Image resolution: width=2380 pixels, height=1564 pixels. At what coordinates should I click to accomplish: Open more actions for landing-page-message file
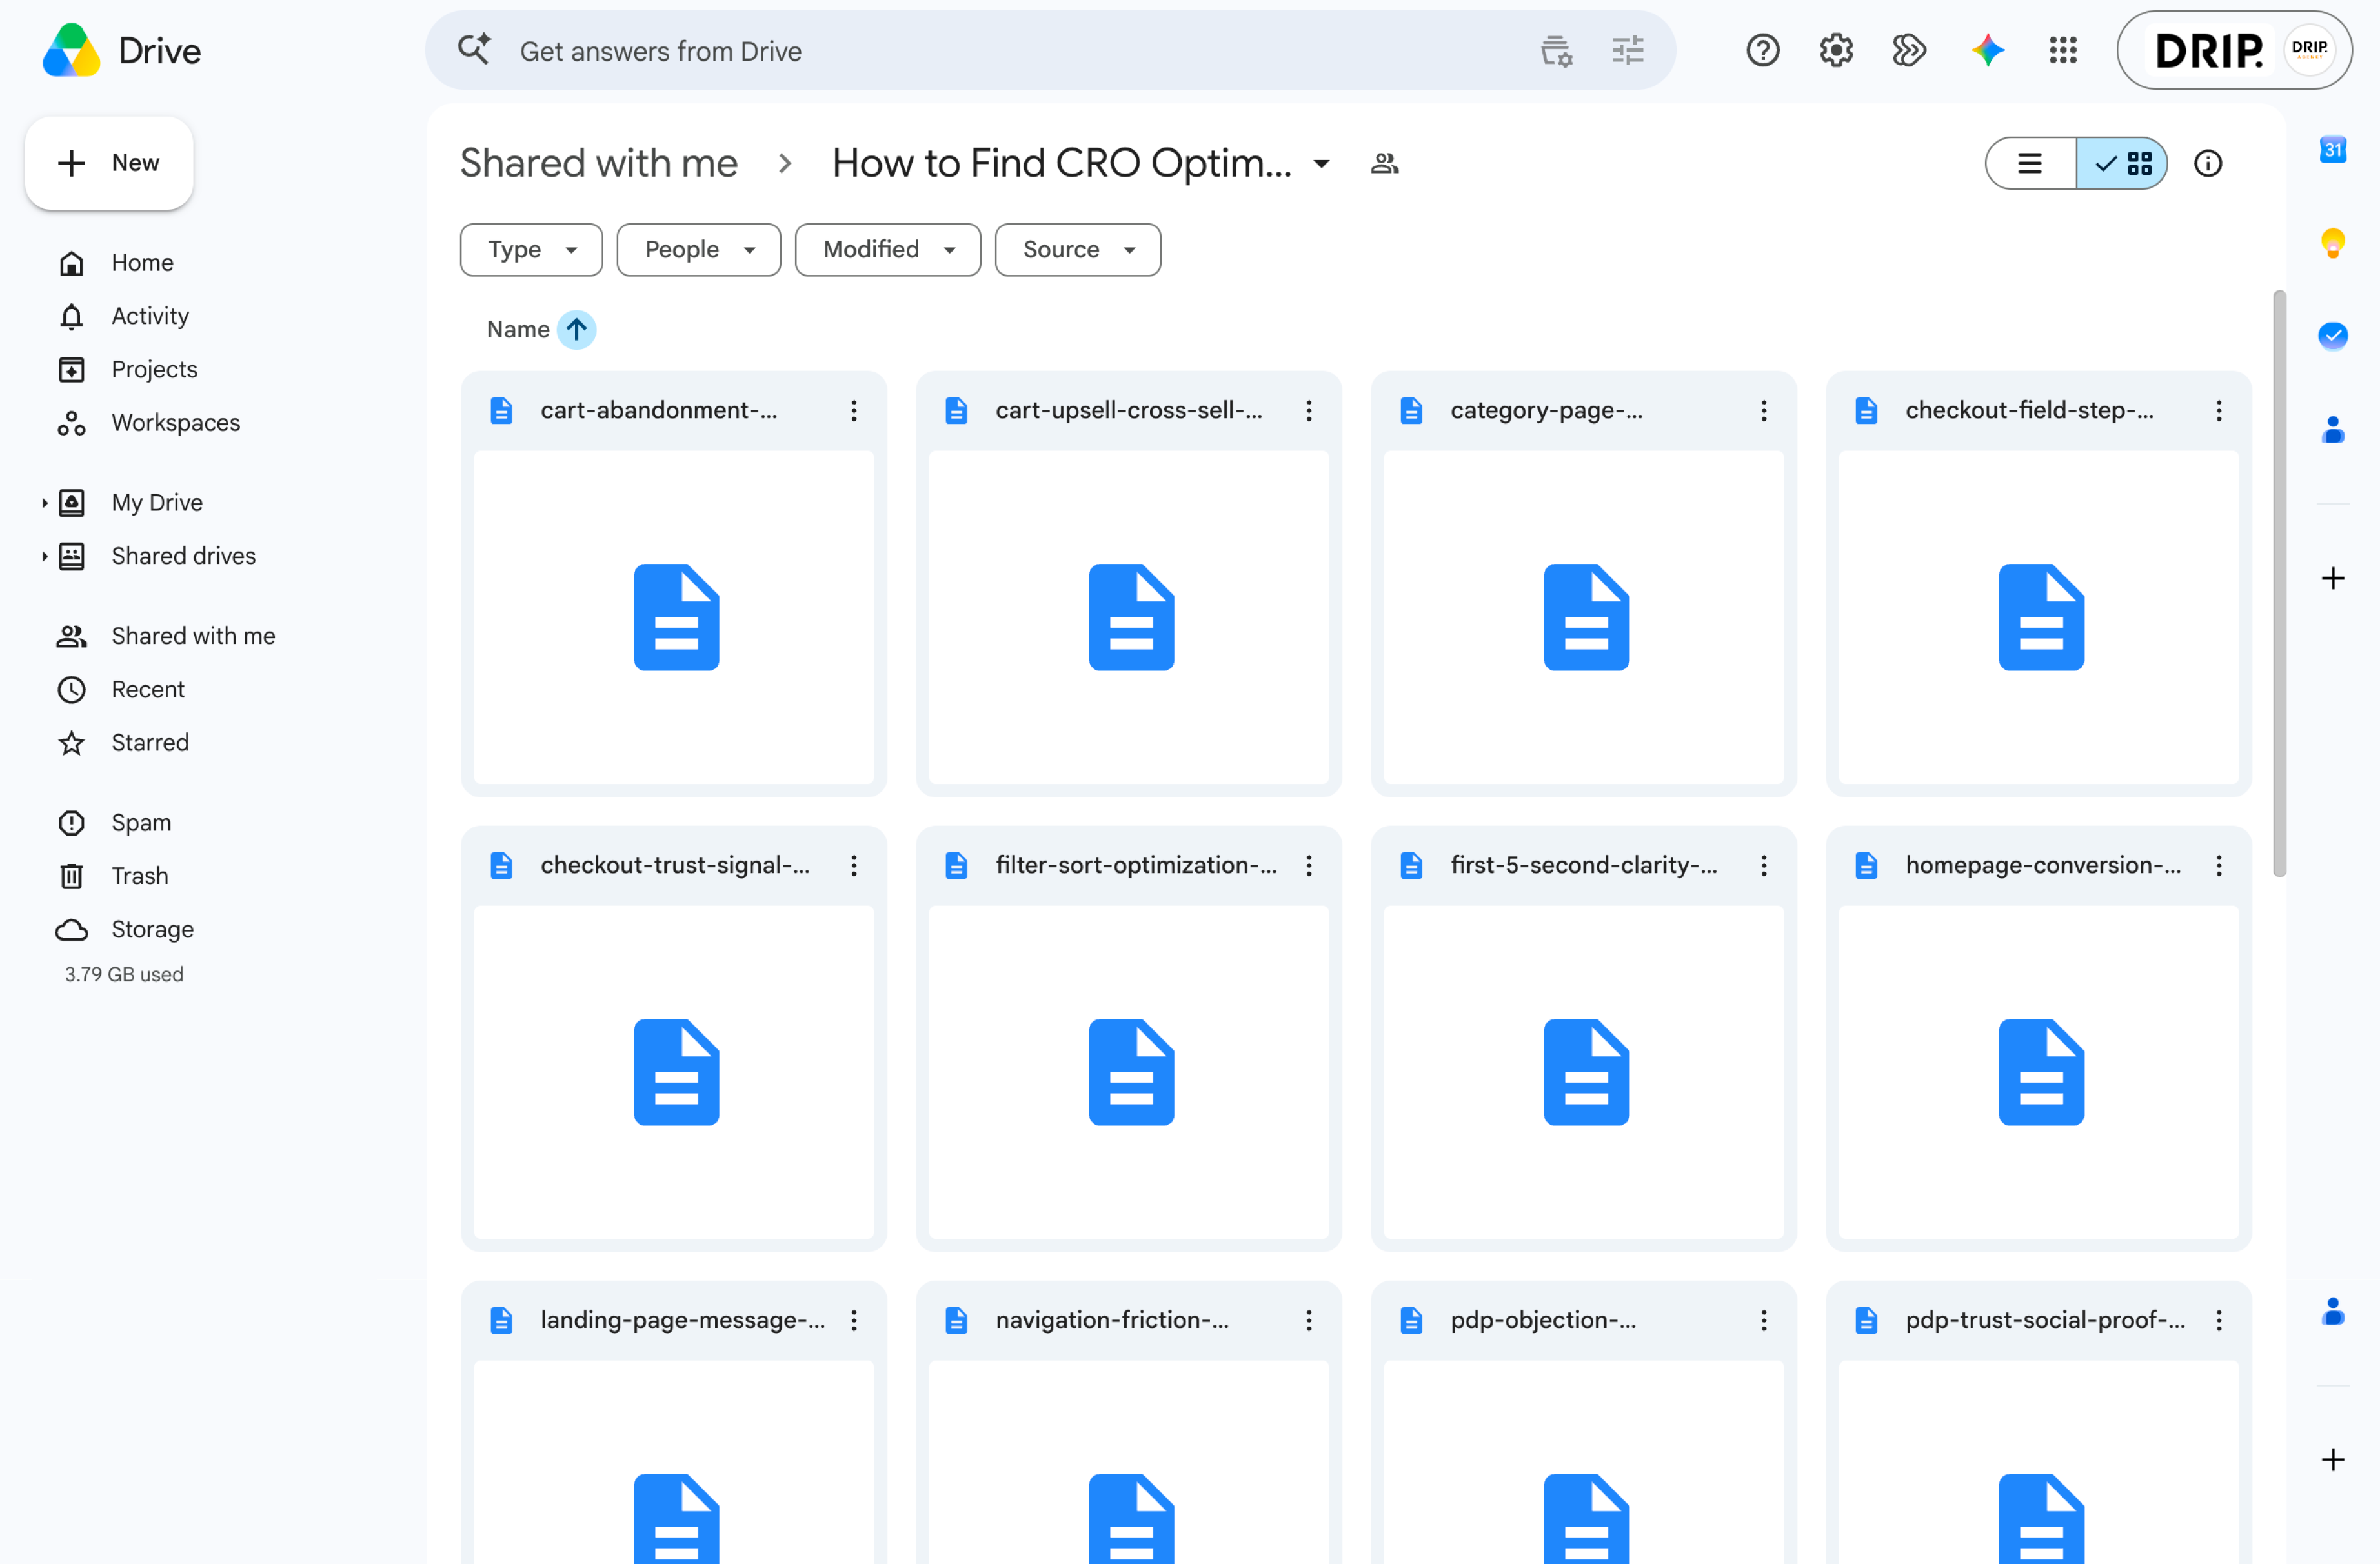click(x=854, y=1320)
